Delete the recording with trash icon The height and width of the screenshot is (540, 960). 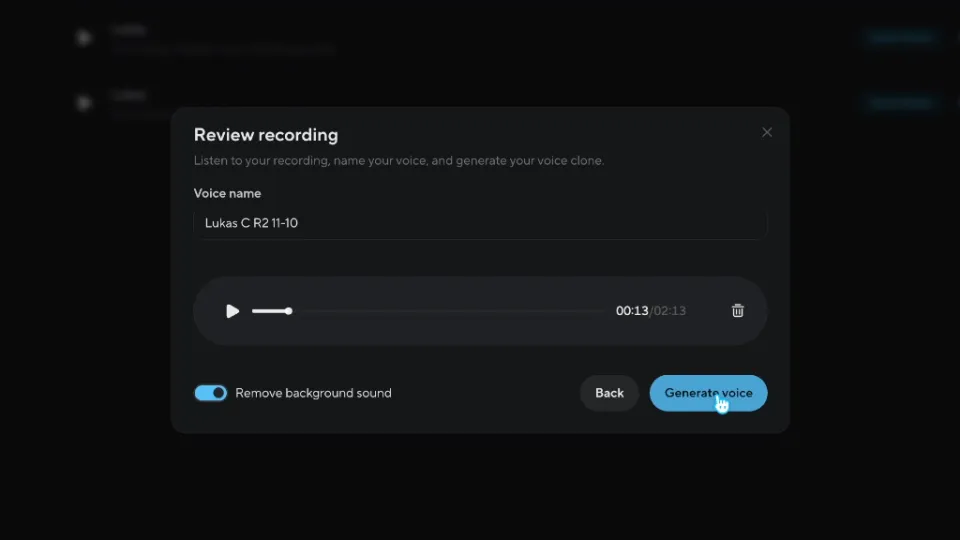pos(738,310)
